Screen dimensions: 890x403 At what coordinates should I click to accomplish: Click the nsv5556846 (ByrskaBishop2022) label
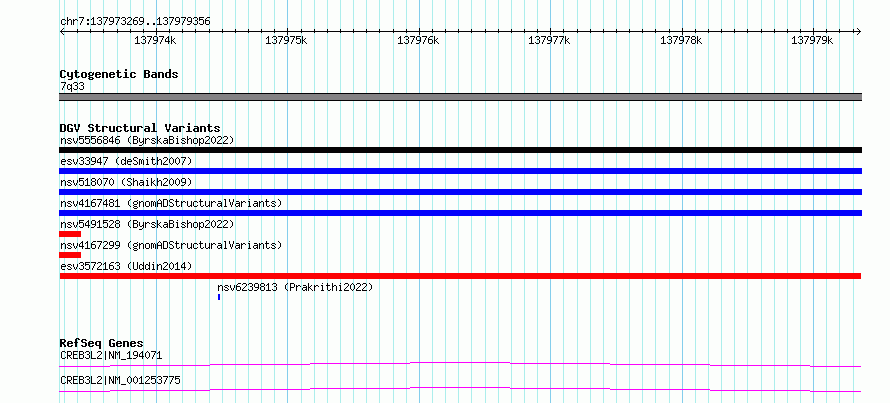tap(147, 140)
